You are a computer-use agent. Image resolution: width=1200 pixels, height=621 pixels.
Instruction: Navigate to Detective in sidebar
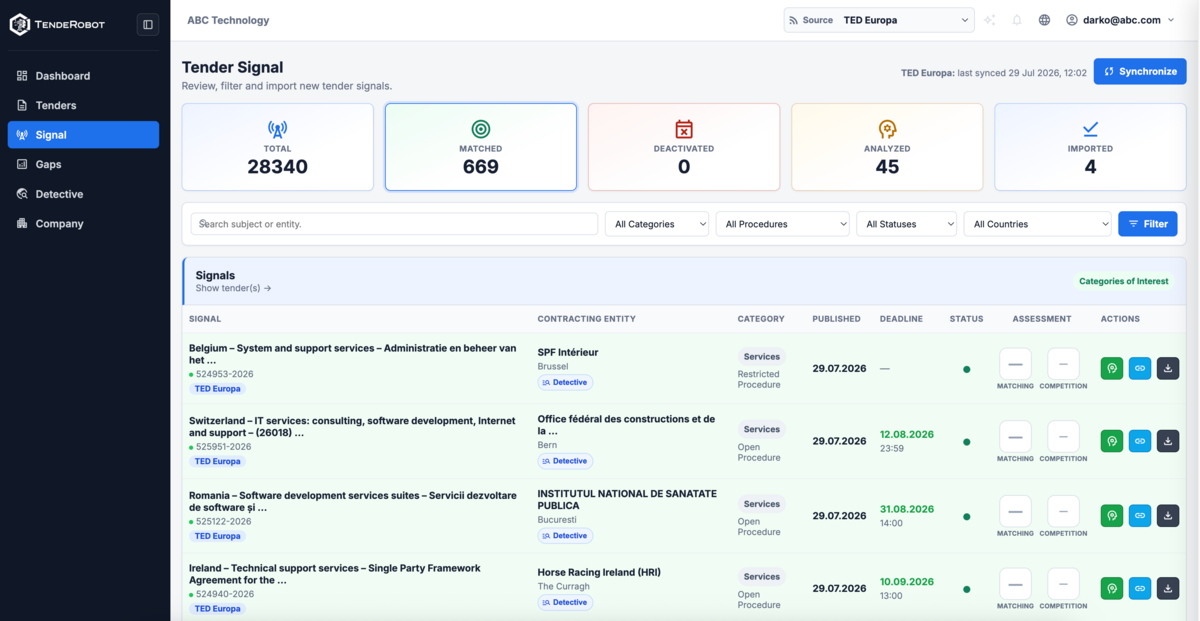pos(83,194)
